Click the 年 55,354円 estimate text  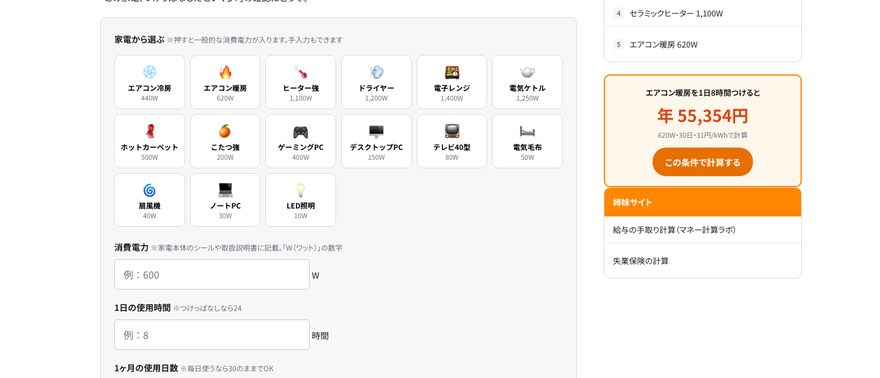[703, 116]
